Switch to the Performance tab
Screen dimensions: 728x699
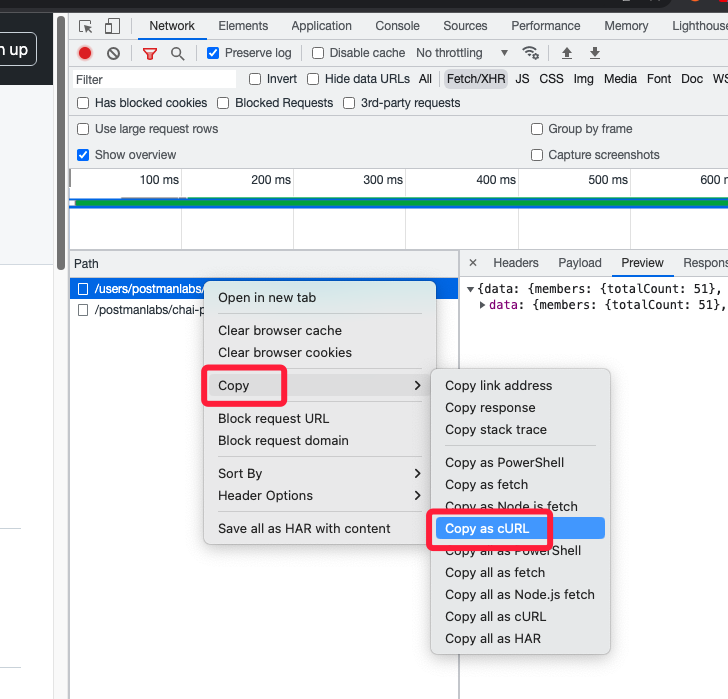coord(546,26)
